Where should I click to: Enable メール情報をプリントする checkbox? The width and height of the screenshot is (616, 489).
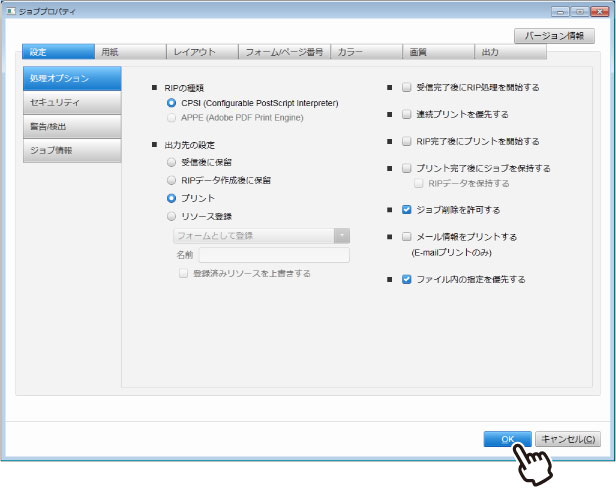tap(407, 237)
